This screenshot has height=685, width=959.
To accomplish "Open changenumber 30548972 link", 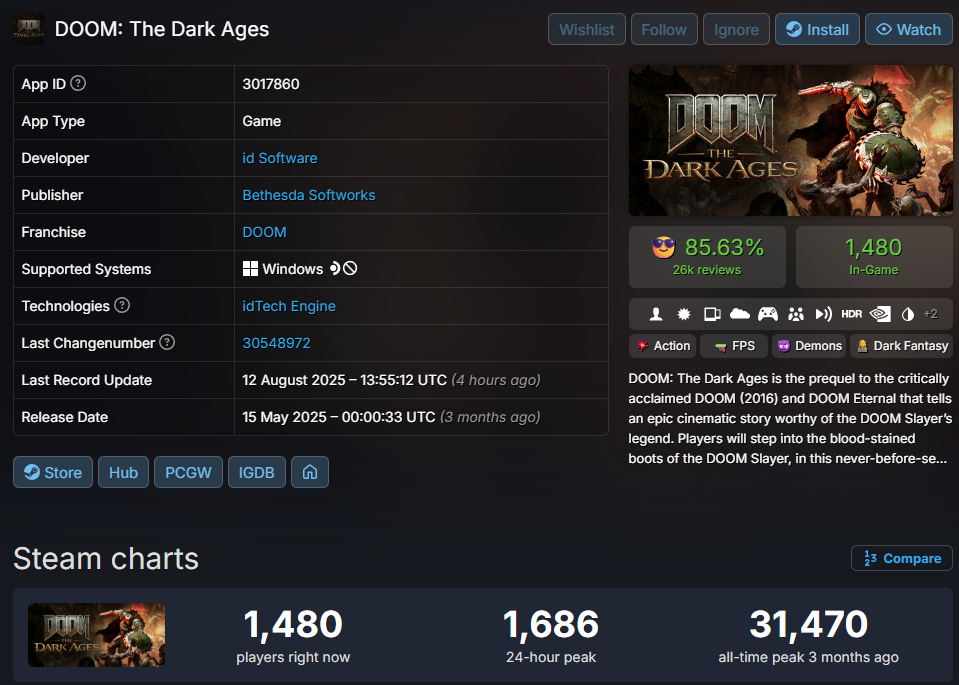I will click(x=276, y=343).
